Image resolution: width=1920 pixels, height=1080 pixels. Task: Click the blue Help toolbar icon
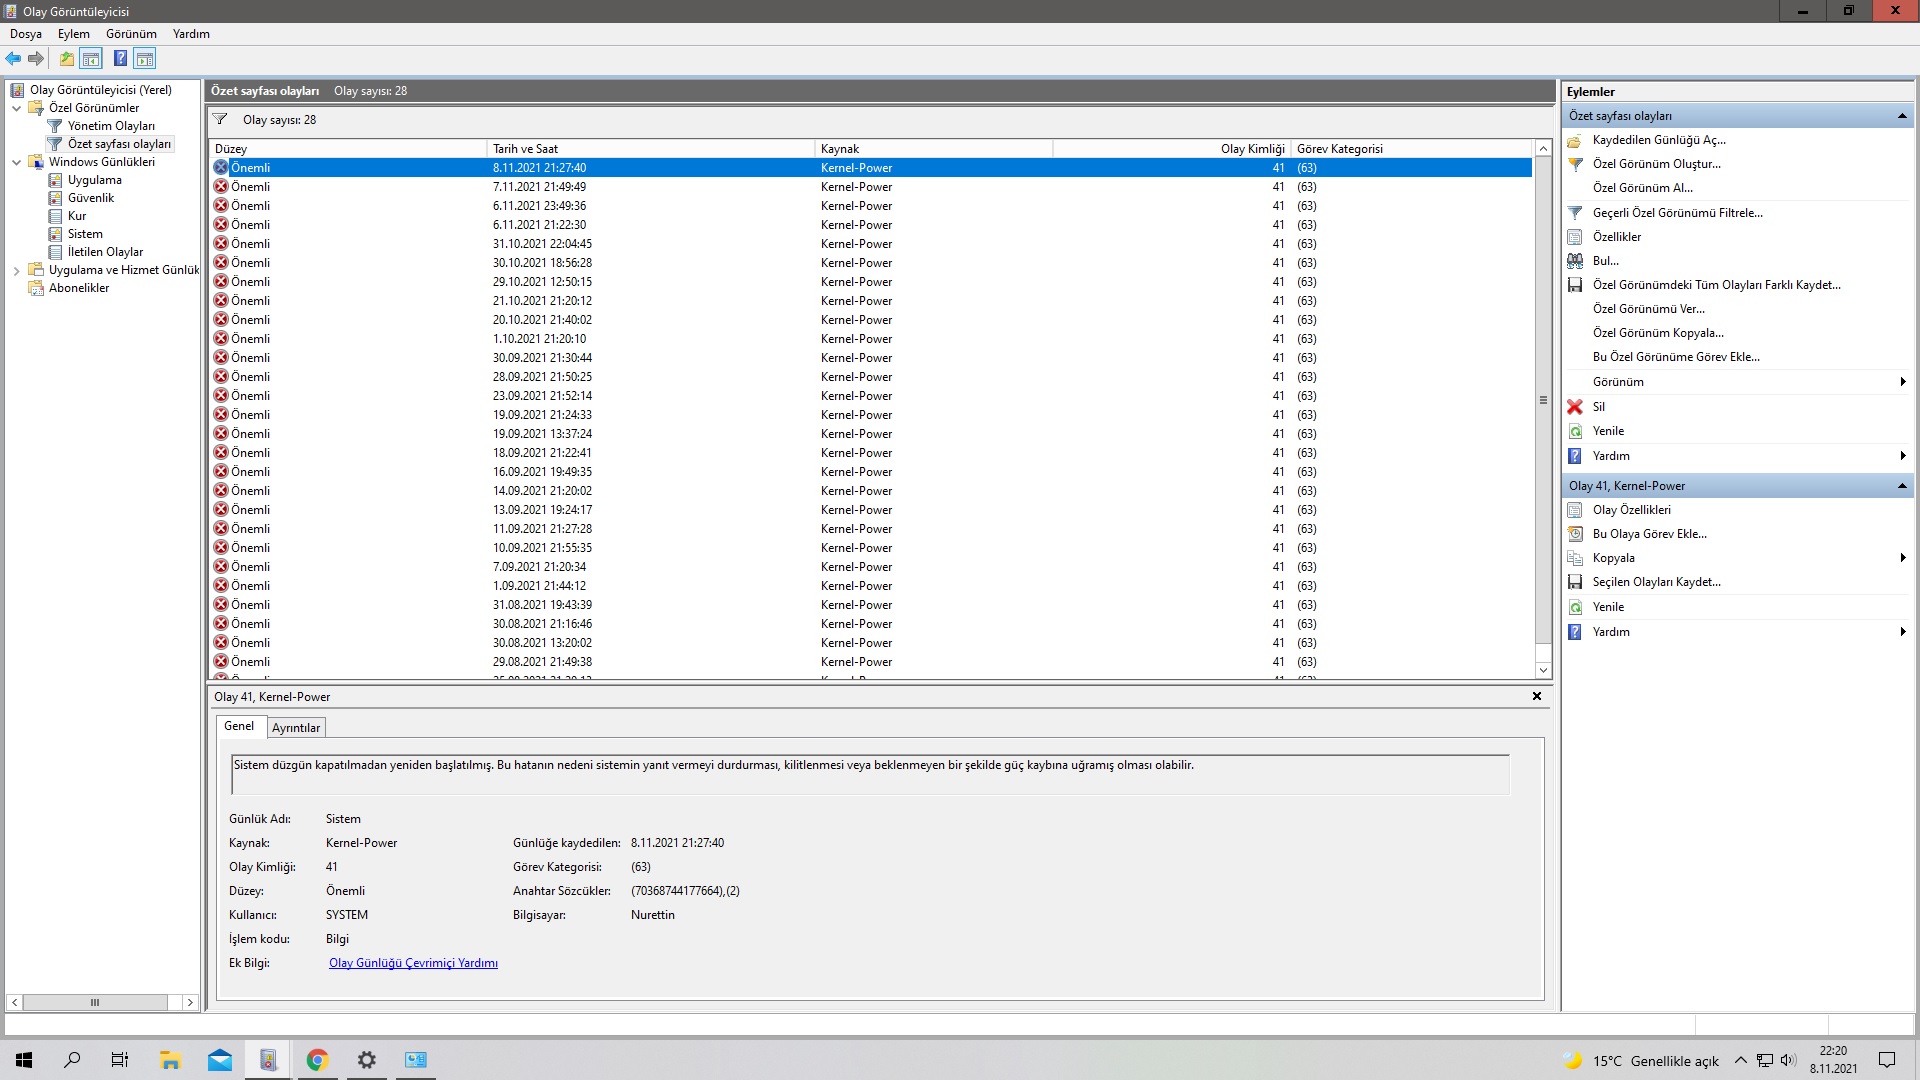120,59
